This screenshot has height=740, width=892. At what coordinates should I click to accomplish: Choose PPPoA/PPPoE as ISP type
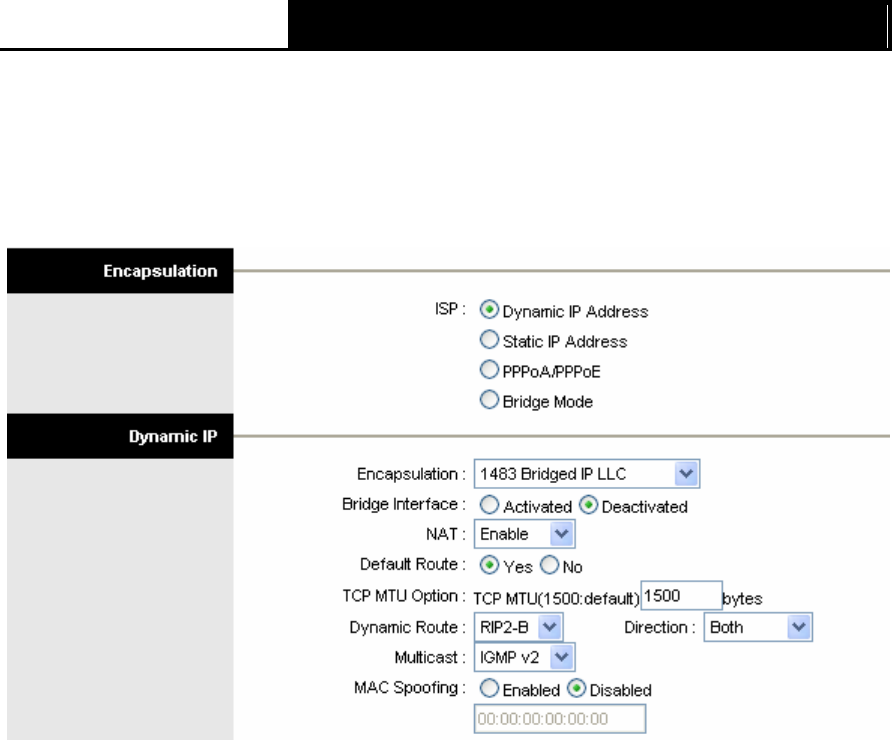489,370
